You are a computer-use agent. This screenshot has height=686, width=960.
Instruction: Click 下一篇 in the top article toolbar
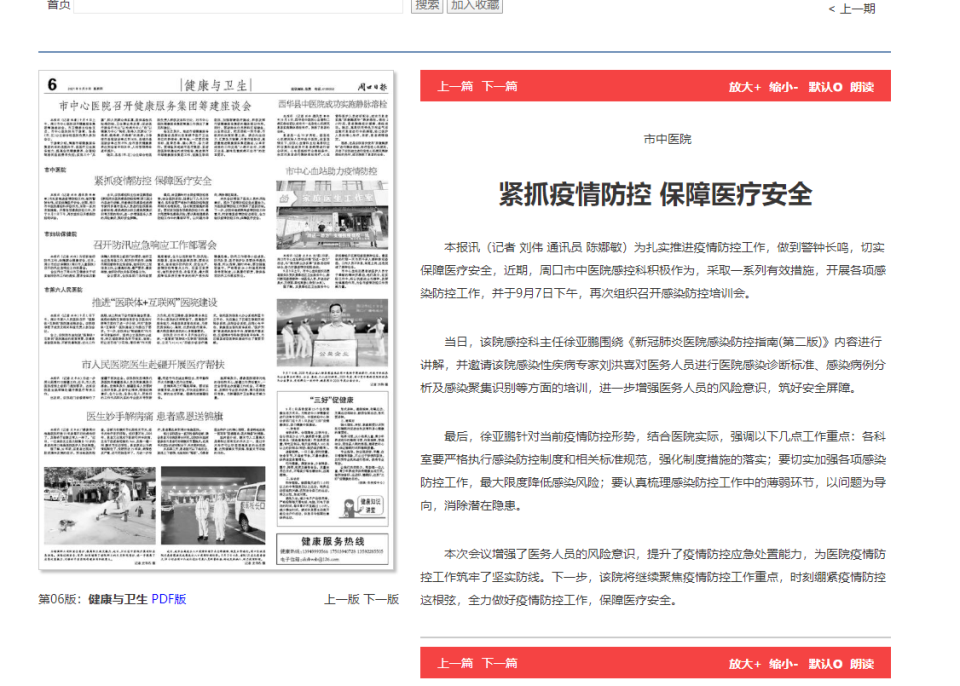tap(500, 86)
